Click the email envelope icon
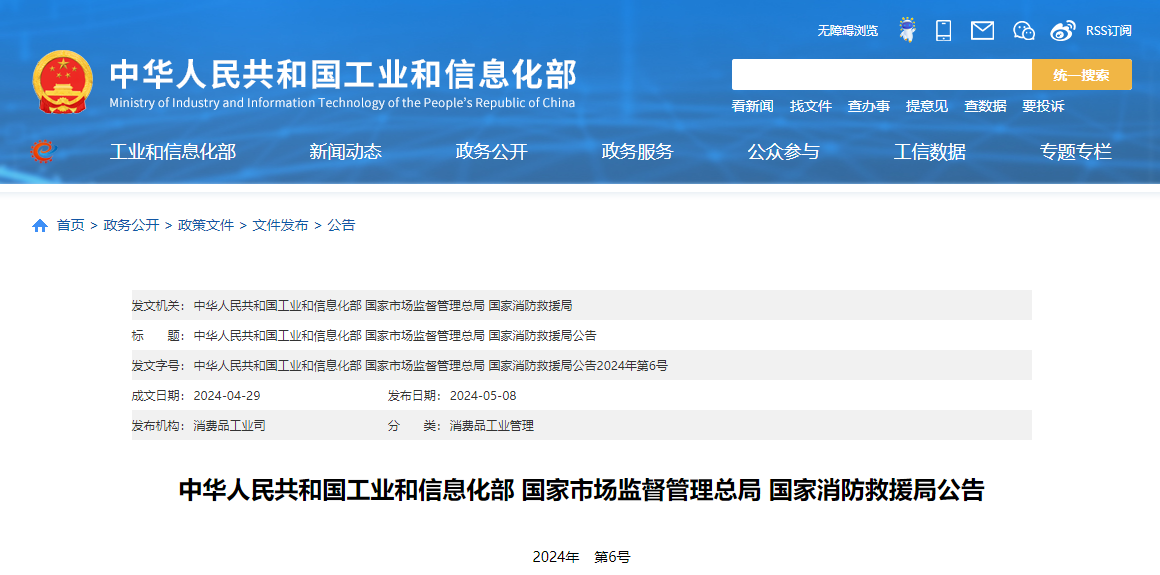Viewport: 1160px width, 575px height. 982,31
